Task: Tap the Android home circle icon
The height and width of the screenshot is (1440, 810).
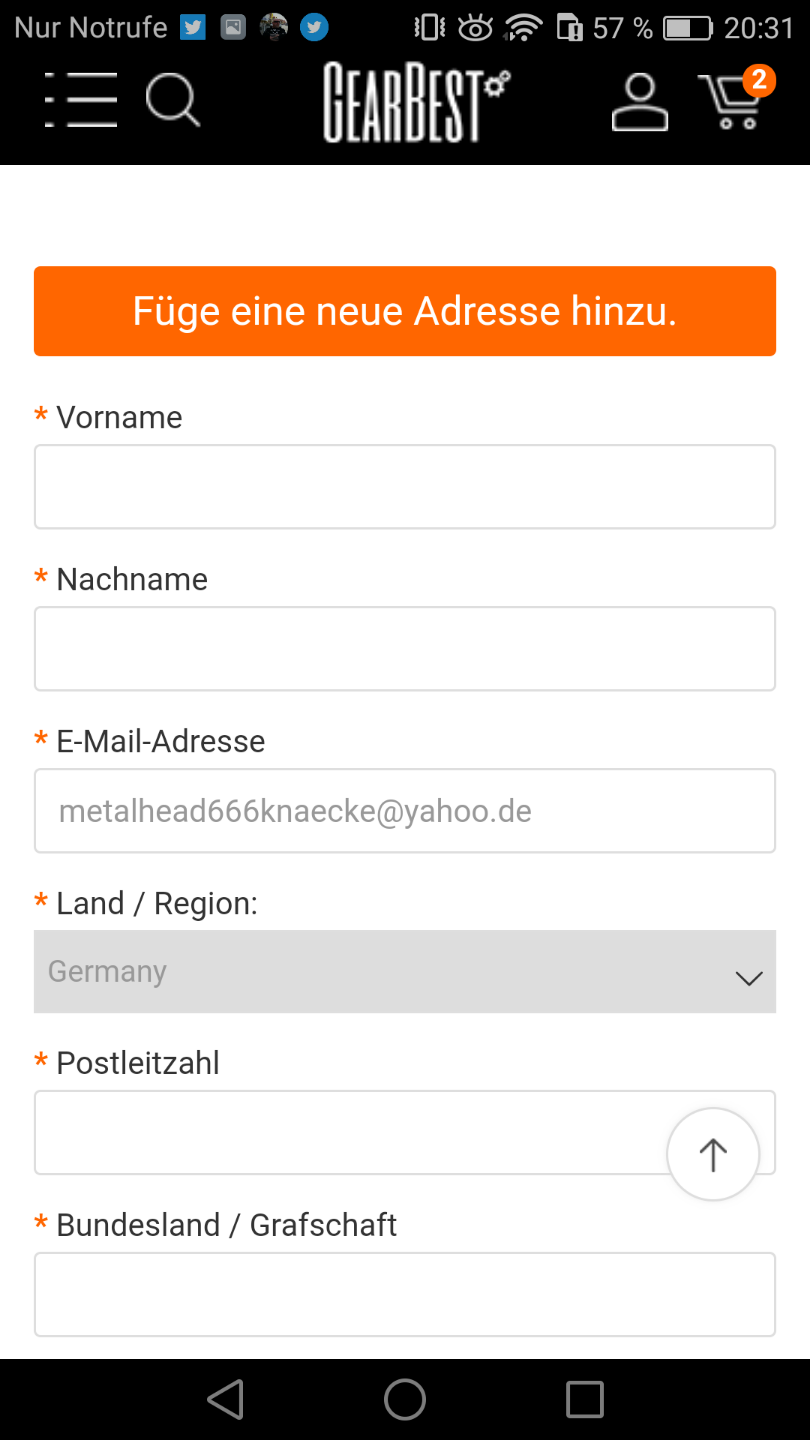Action: (x=405, y=1399)
